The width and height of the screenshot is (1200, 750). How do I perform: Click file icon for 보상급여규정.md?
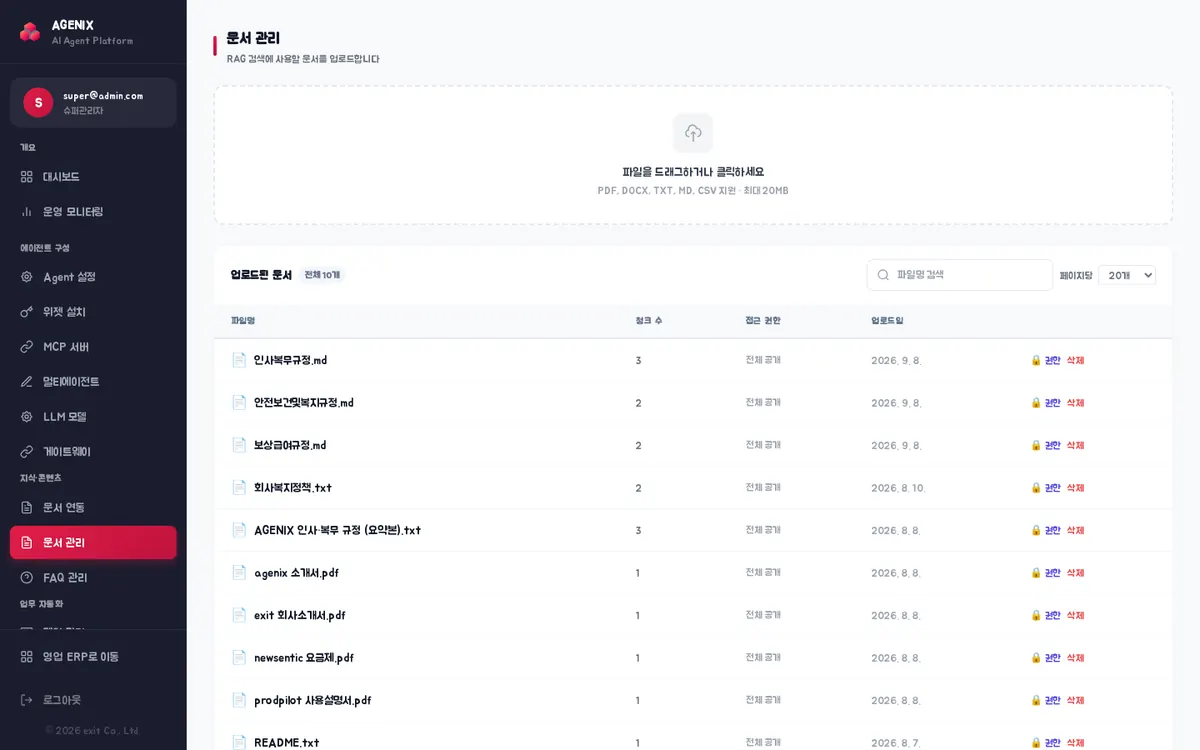point(239,445)
